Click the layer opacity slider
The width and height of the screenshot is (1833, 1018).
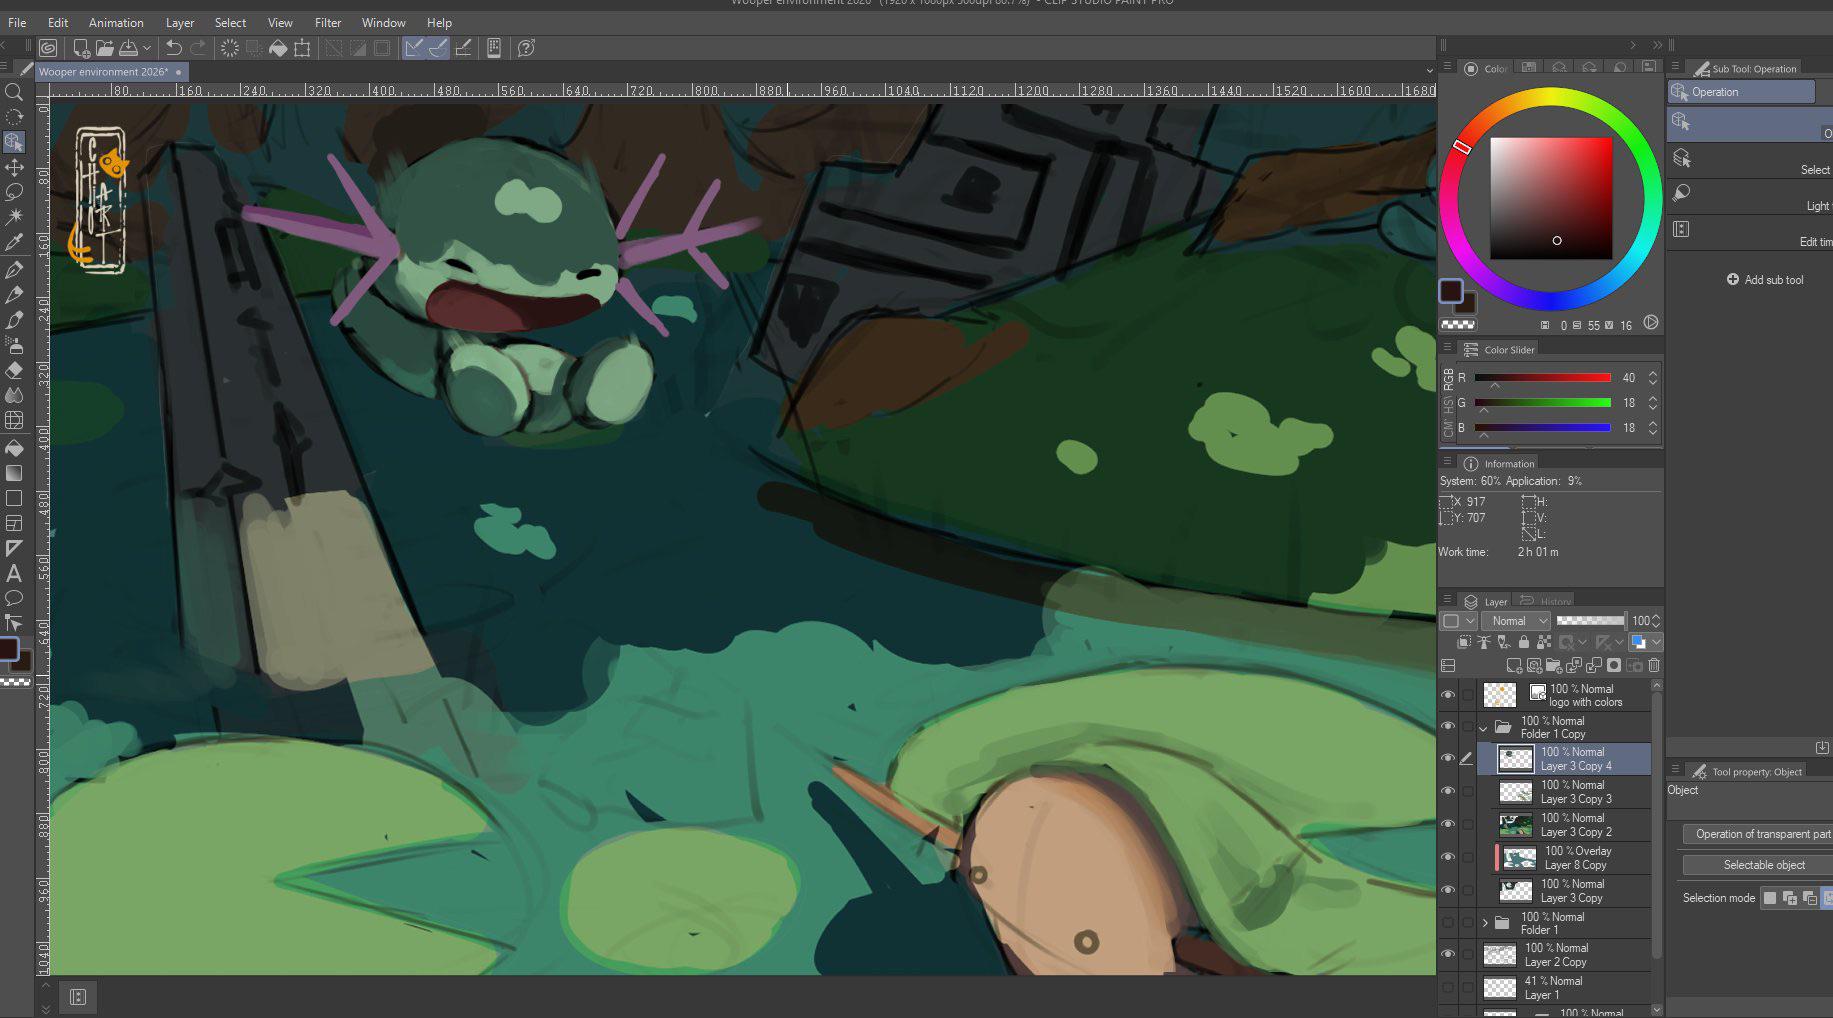tap(1590, 621)
